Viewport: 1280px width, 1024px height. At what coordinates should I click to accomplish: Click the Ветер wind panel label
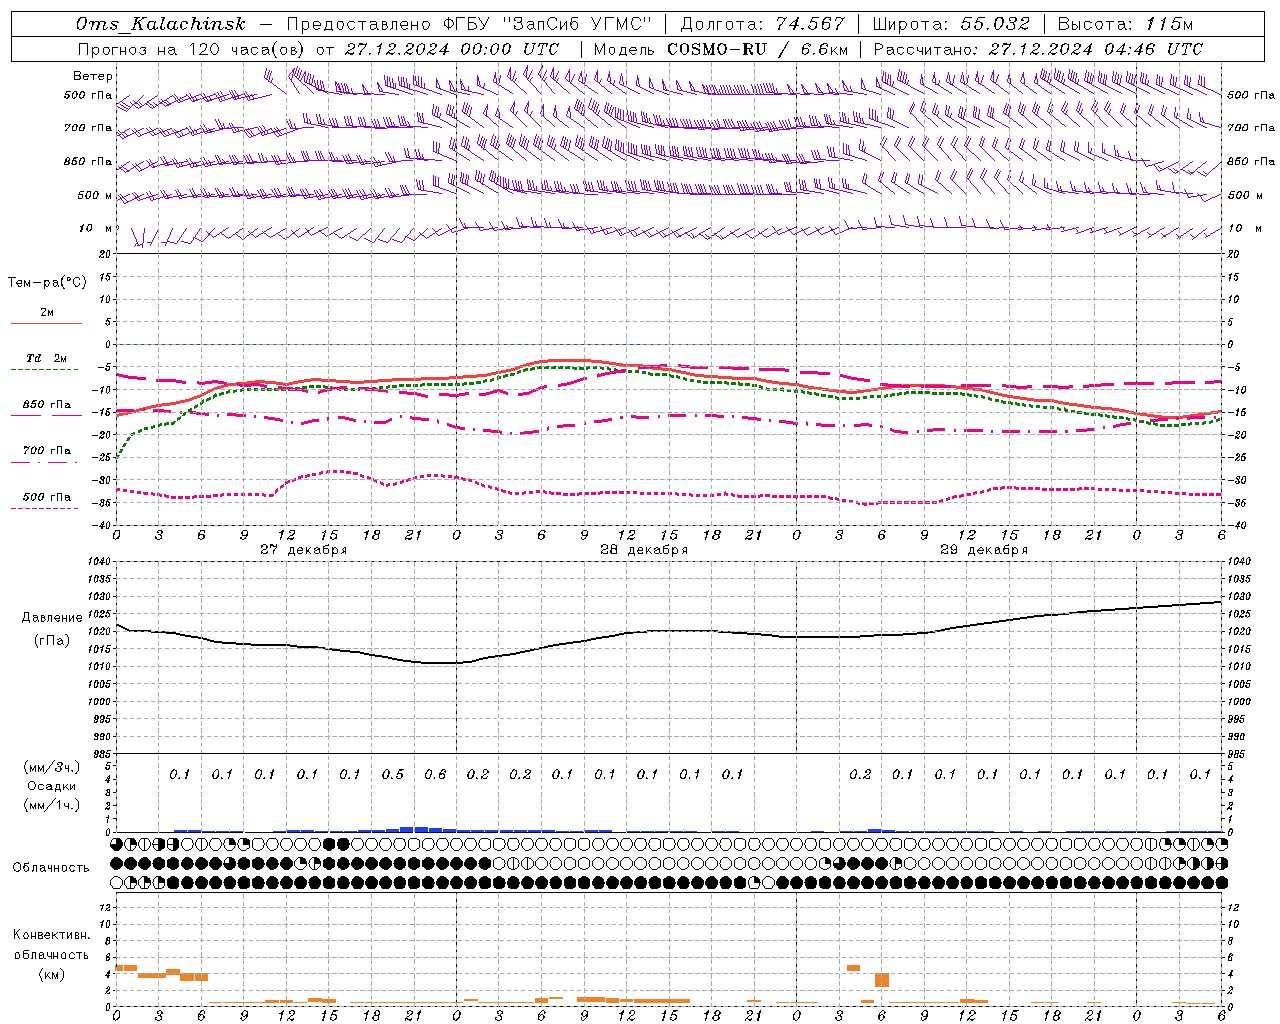click(92, 76)
